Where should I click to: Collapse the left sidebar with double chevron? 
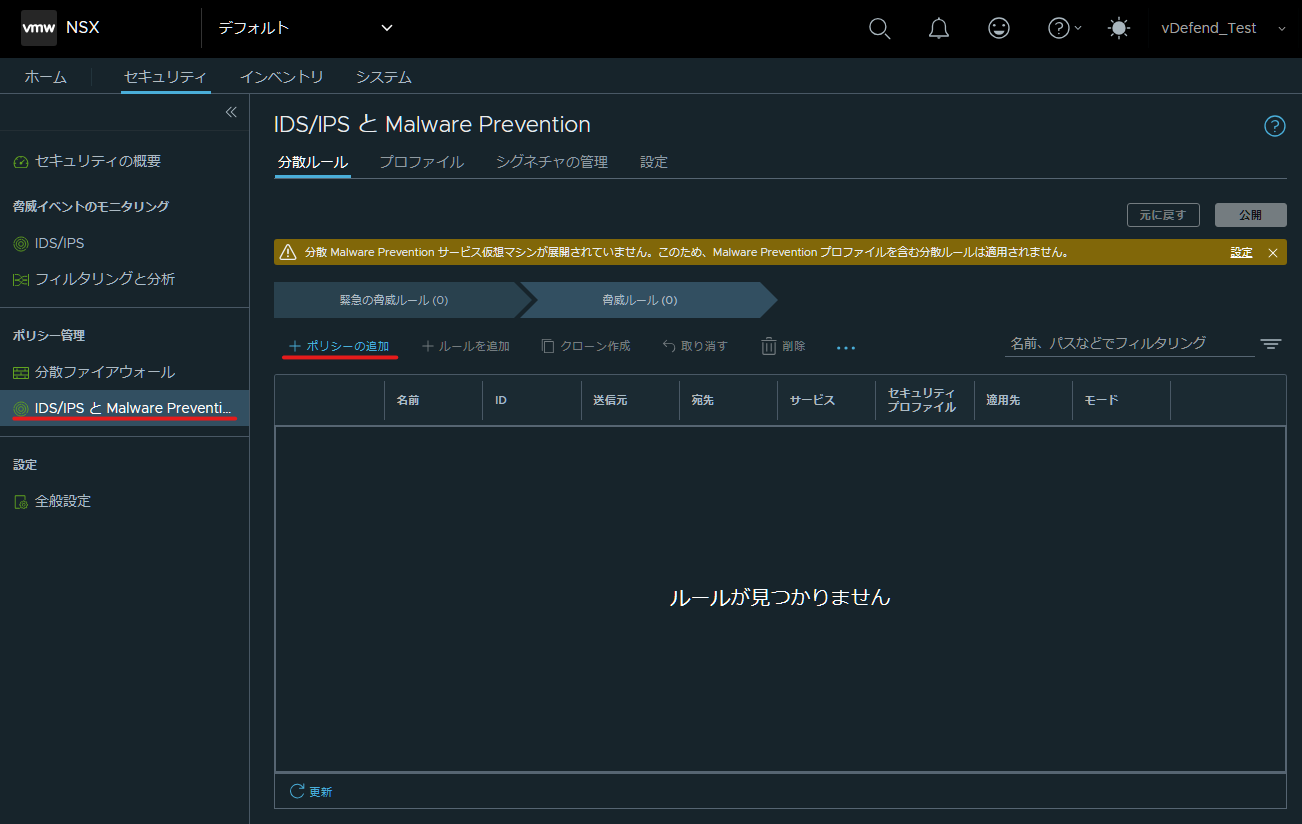tap(231, 112)
